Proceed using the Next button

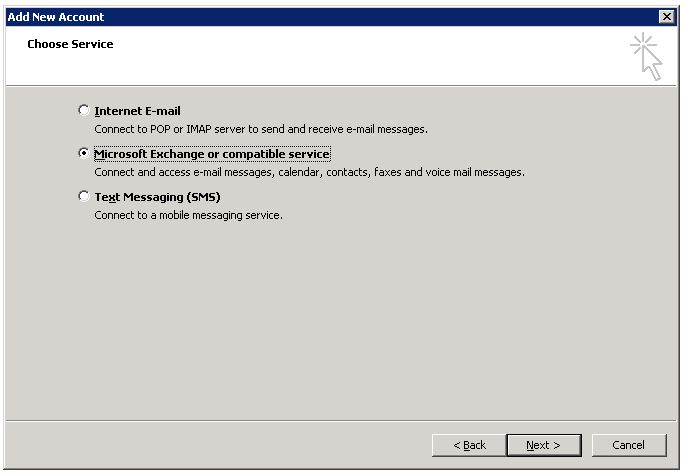(544, 445)
